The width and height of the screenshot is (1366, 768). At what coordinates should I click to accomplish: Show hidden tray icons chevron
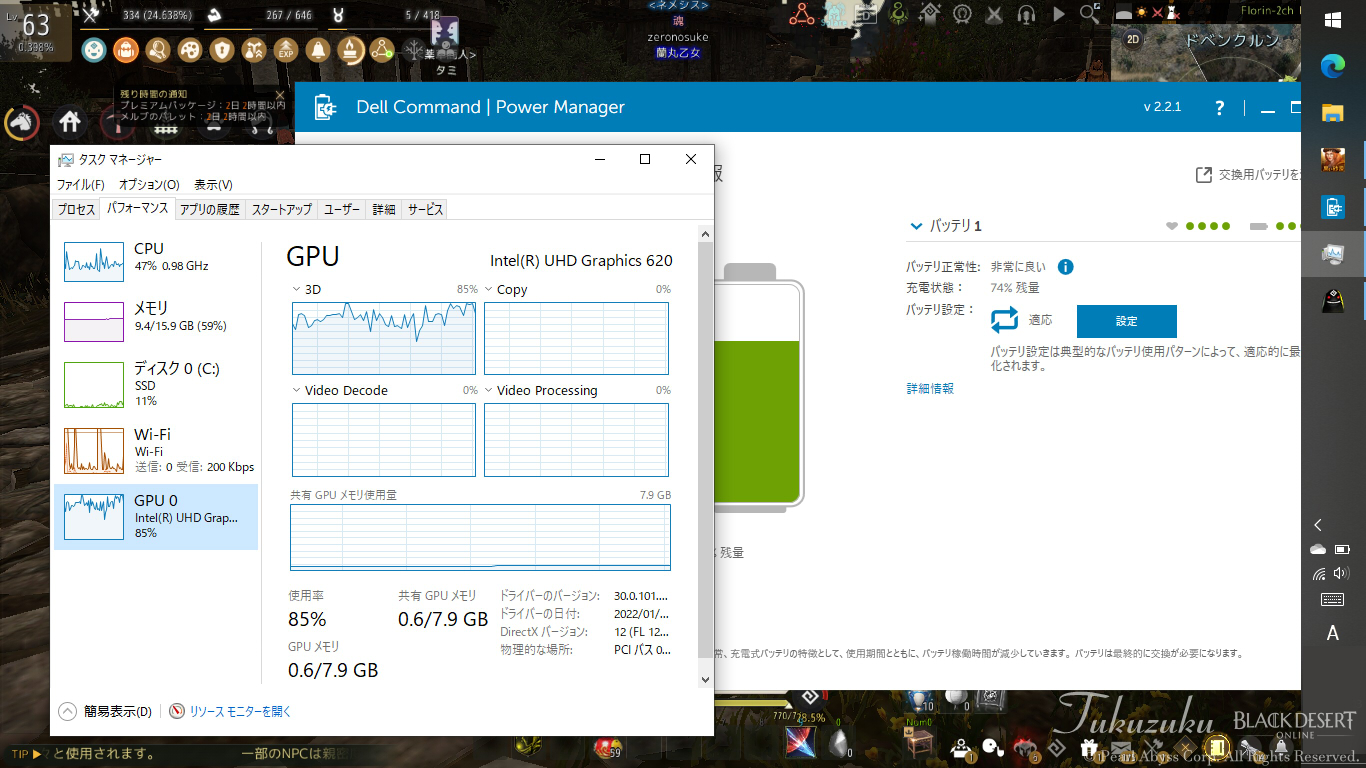tap(1318, 525)
